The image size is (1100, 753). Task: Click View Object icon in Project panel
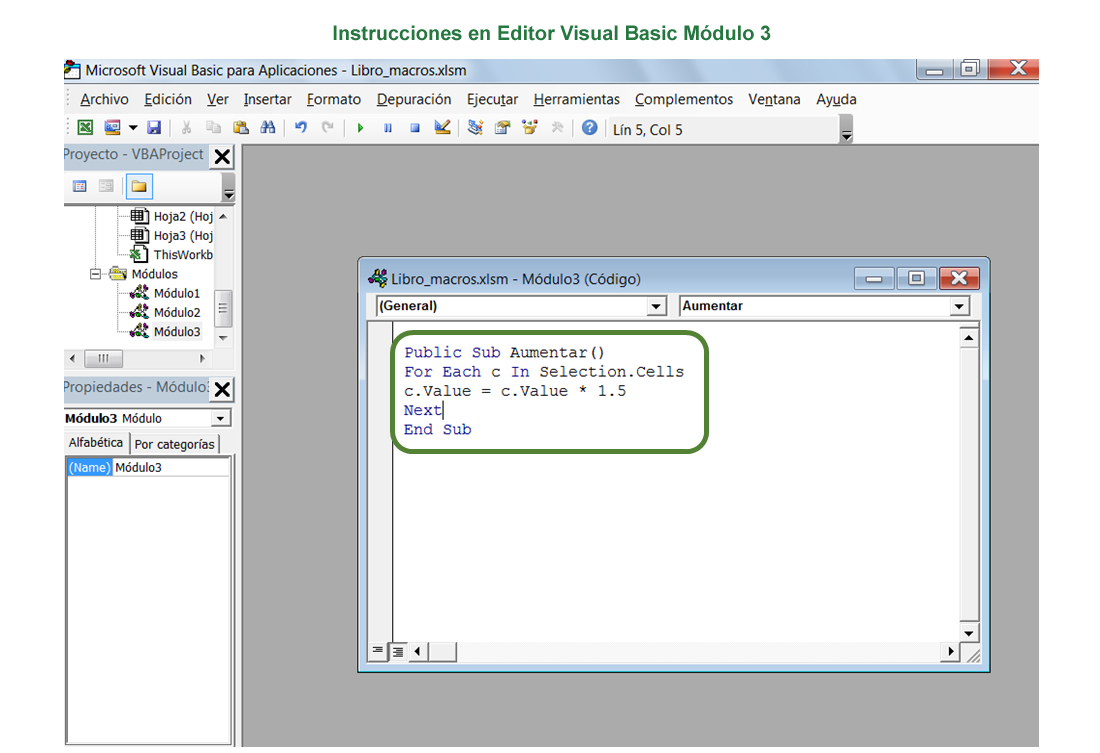(107, 186)
